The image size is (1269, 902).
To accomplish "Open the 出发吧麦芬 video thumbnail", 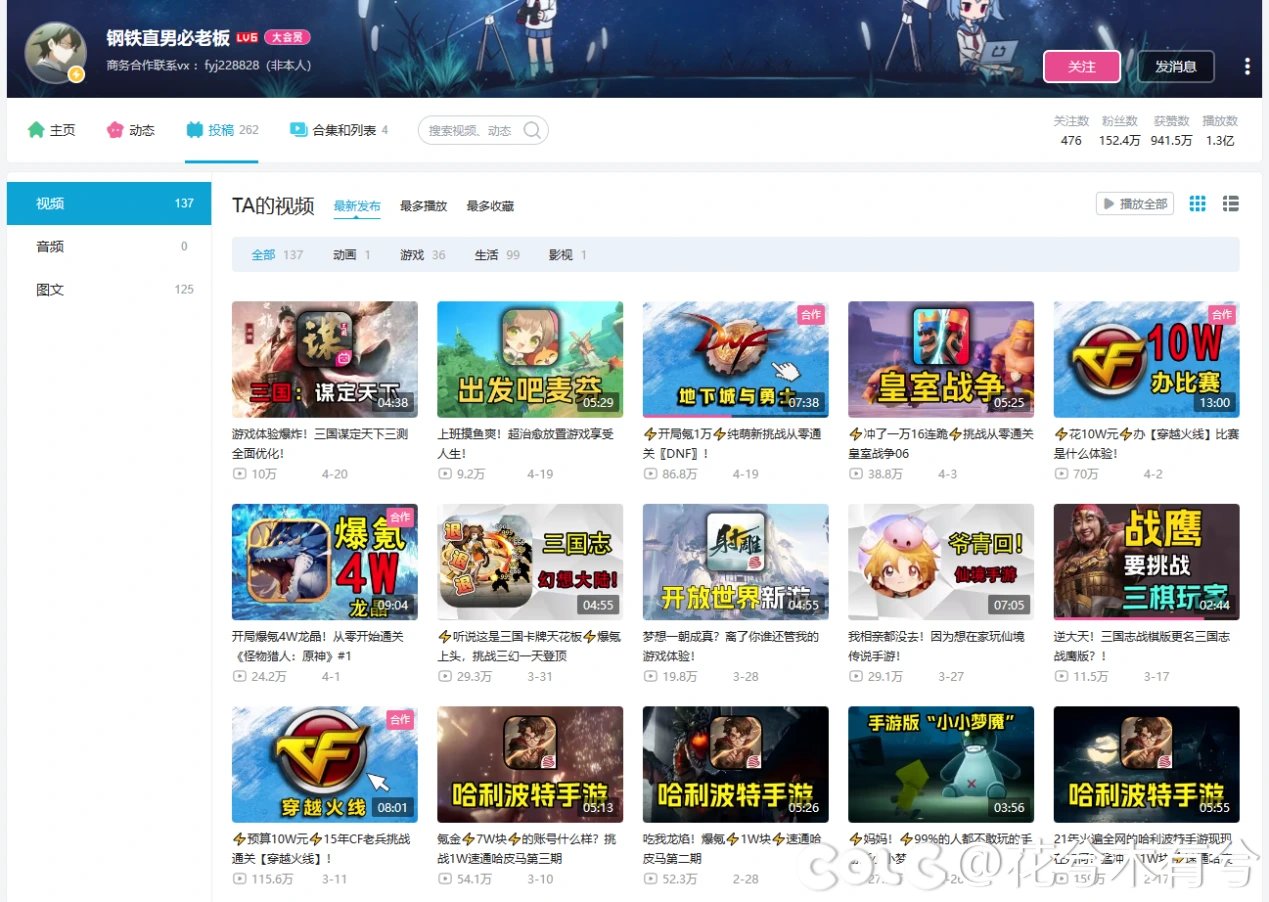I will click(530, 359).
